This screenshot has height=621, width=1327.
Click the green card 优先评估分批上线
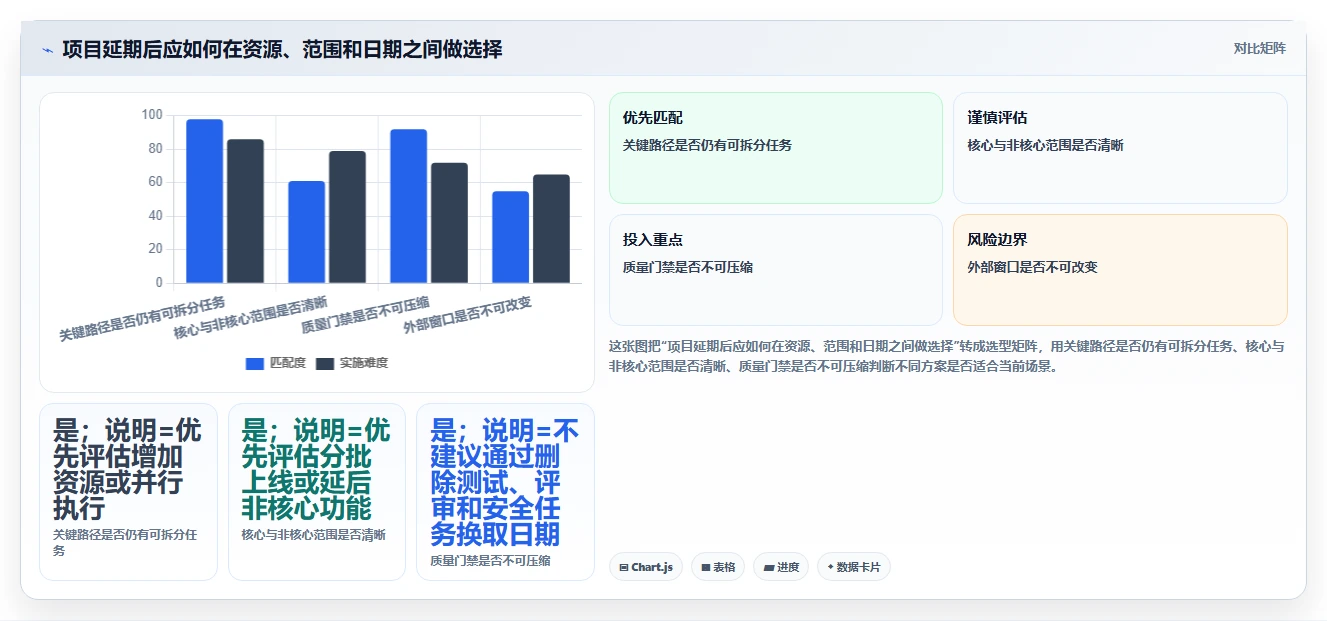[x=316, y=491]
